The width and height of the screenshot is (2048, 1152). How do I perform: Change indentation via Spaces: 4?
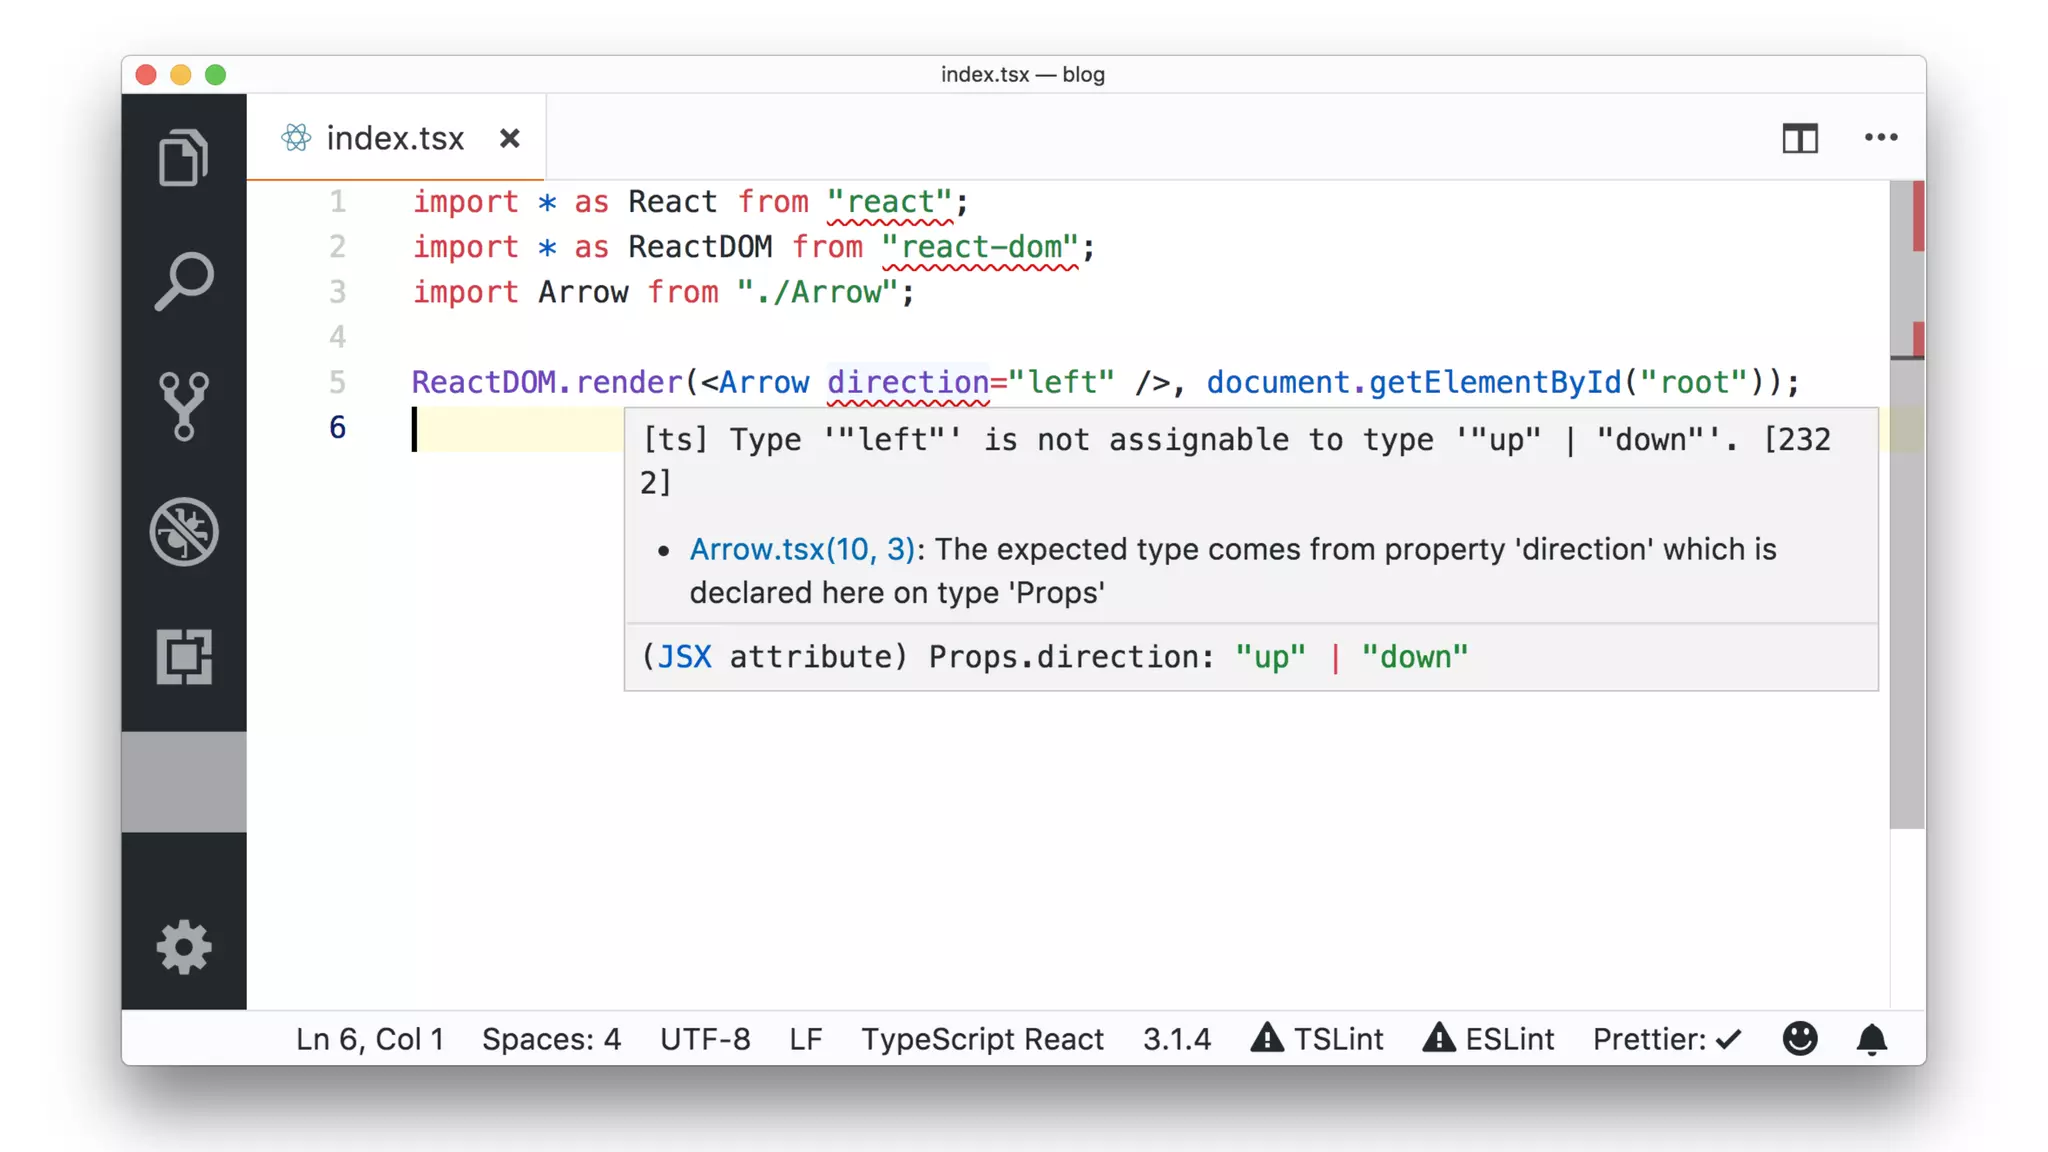click(551, 1040)
